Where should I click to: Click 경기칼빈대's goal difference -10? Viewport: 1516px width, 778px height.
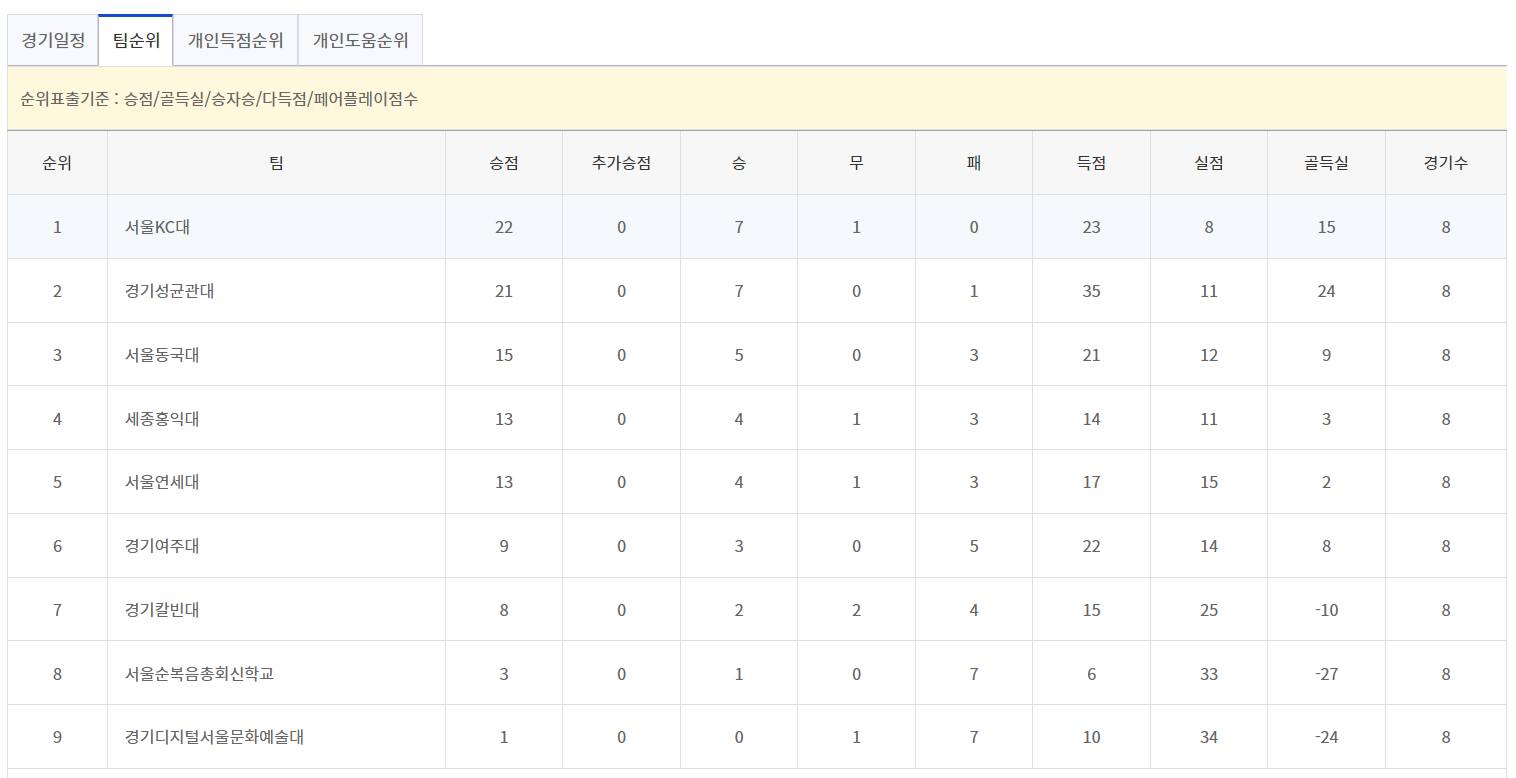(1326, 610)
